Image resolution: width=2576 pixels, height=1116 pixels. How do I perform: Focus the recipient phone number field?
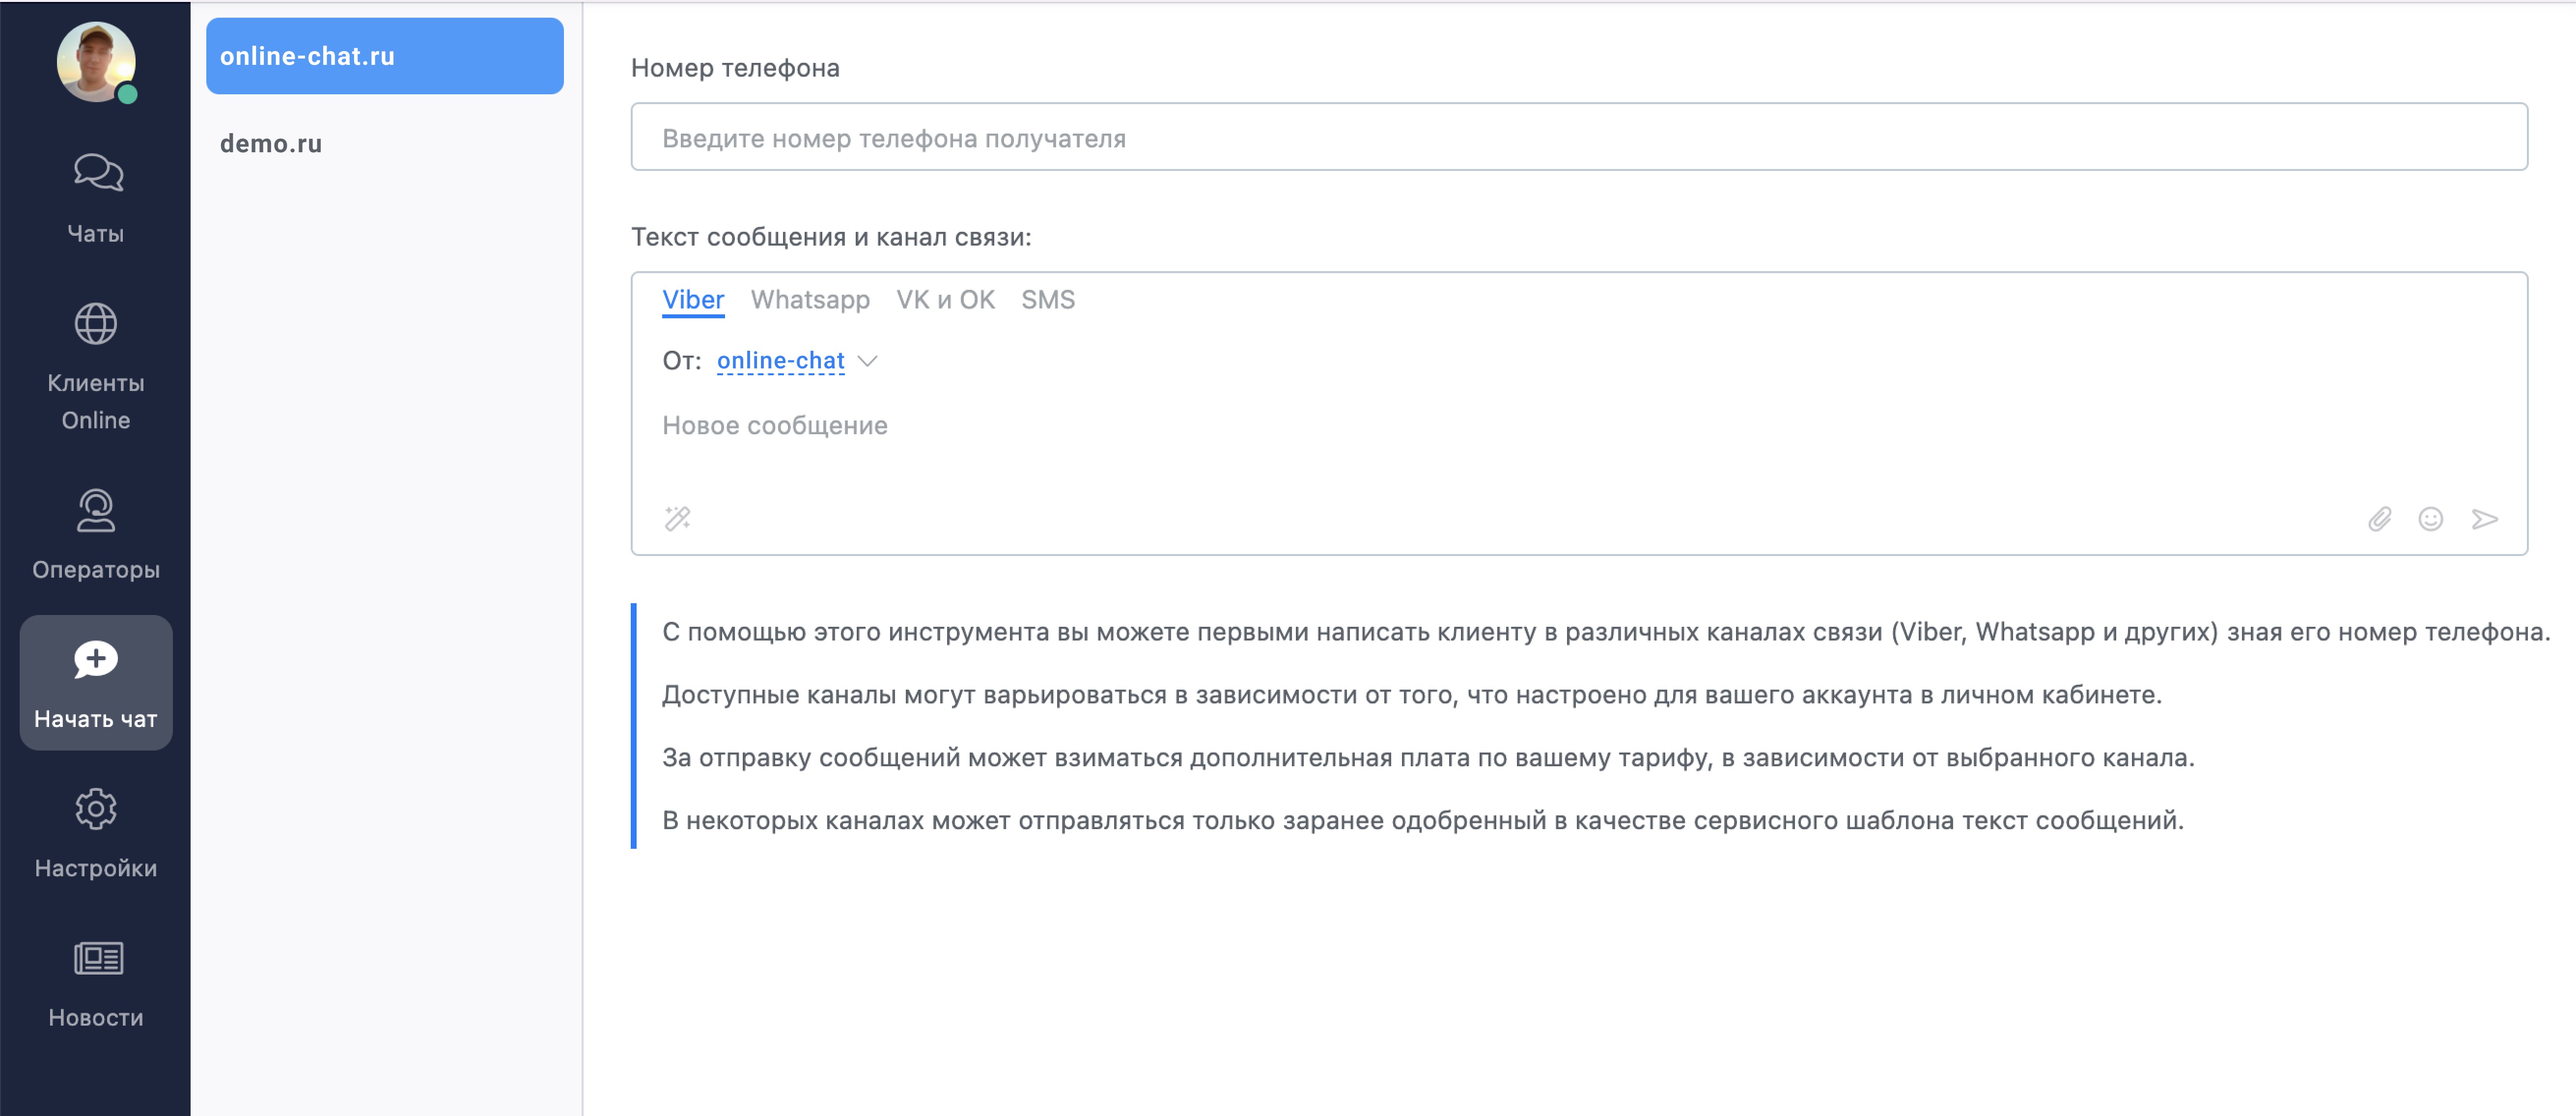(1578, 138)
